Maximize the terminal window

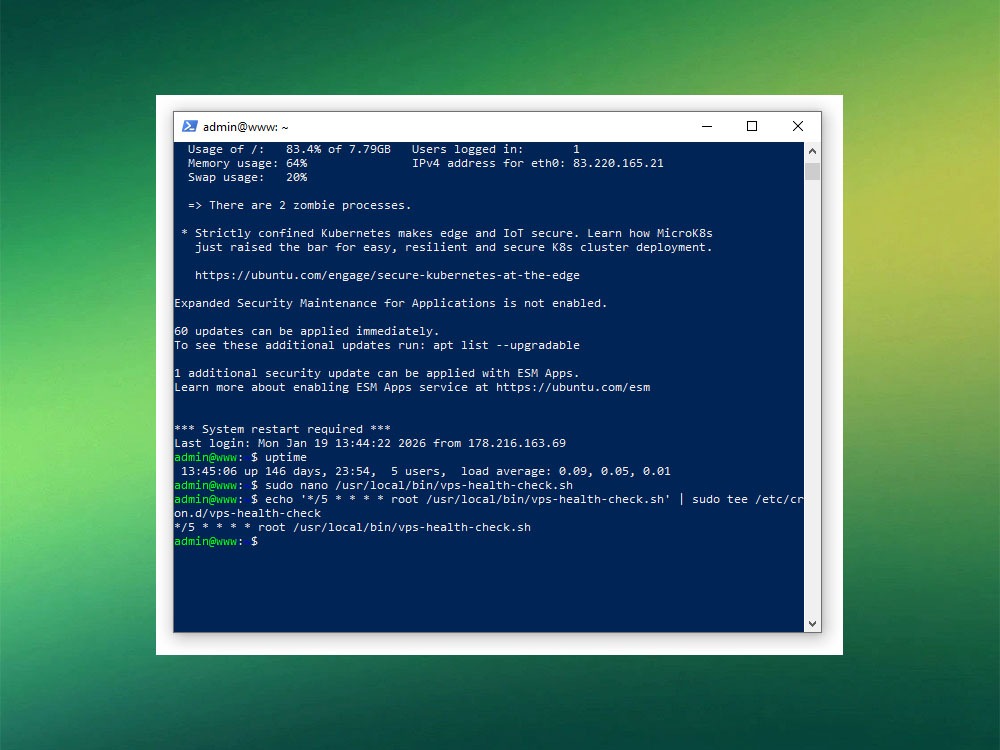pos(752,127)
